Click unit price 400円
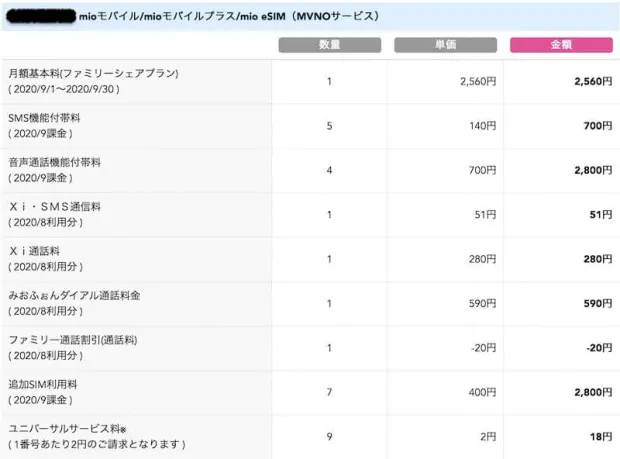Viewport: 620px width, 459px height. [482, 392]
